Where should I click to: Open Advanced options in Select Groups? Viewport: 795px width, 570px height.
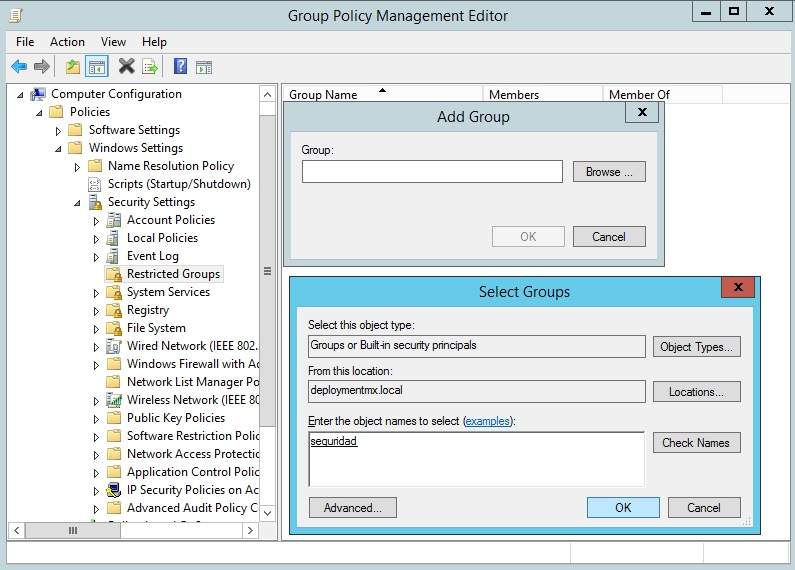click(352, 508)
